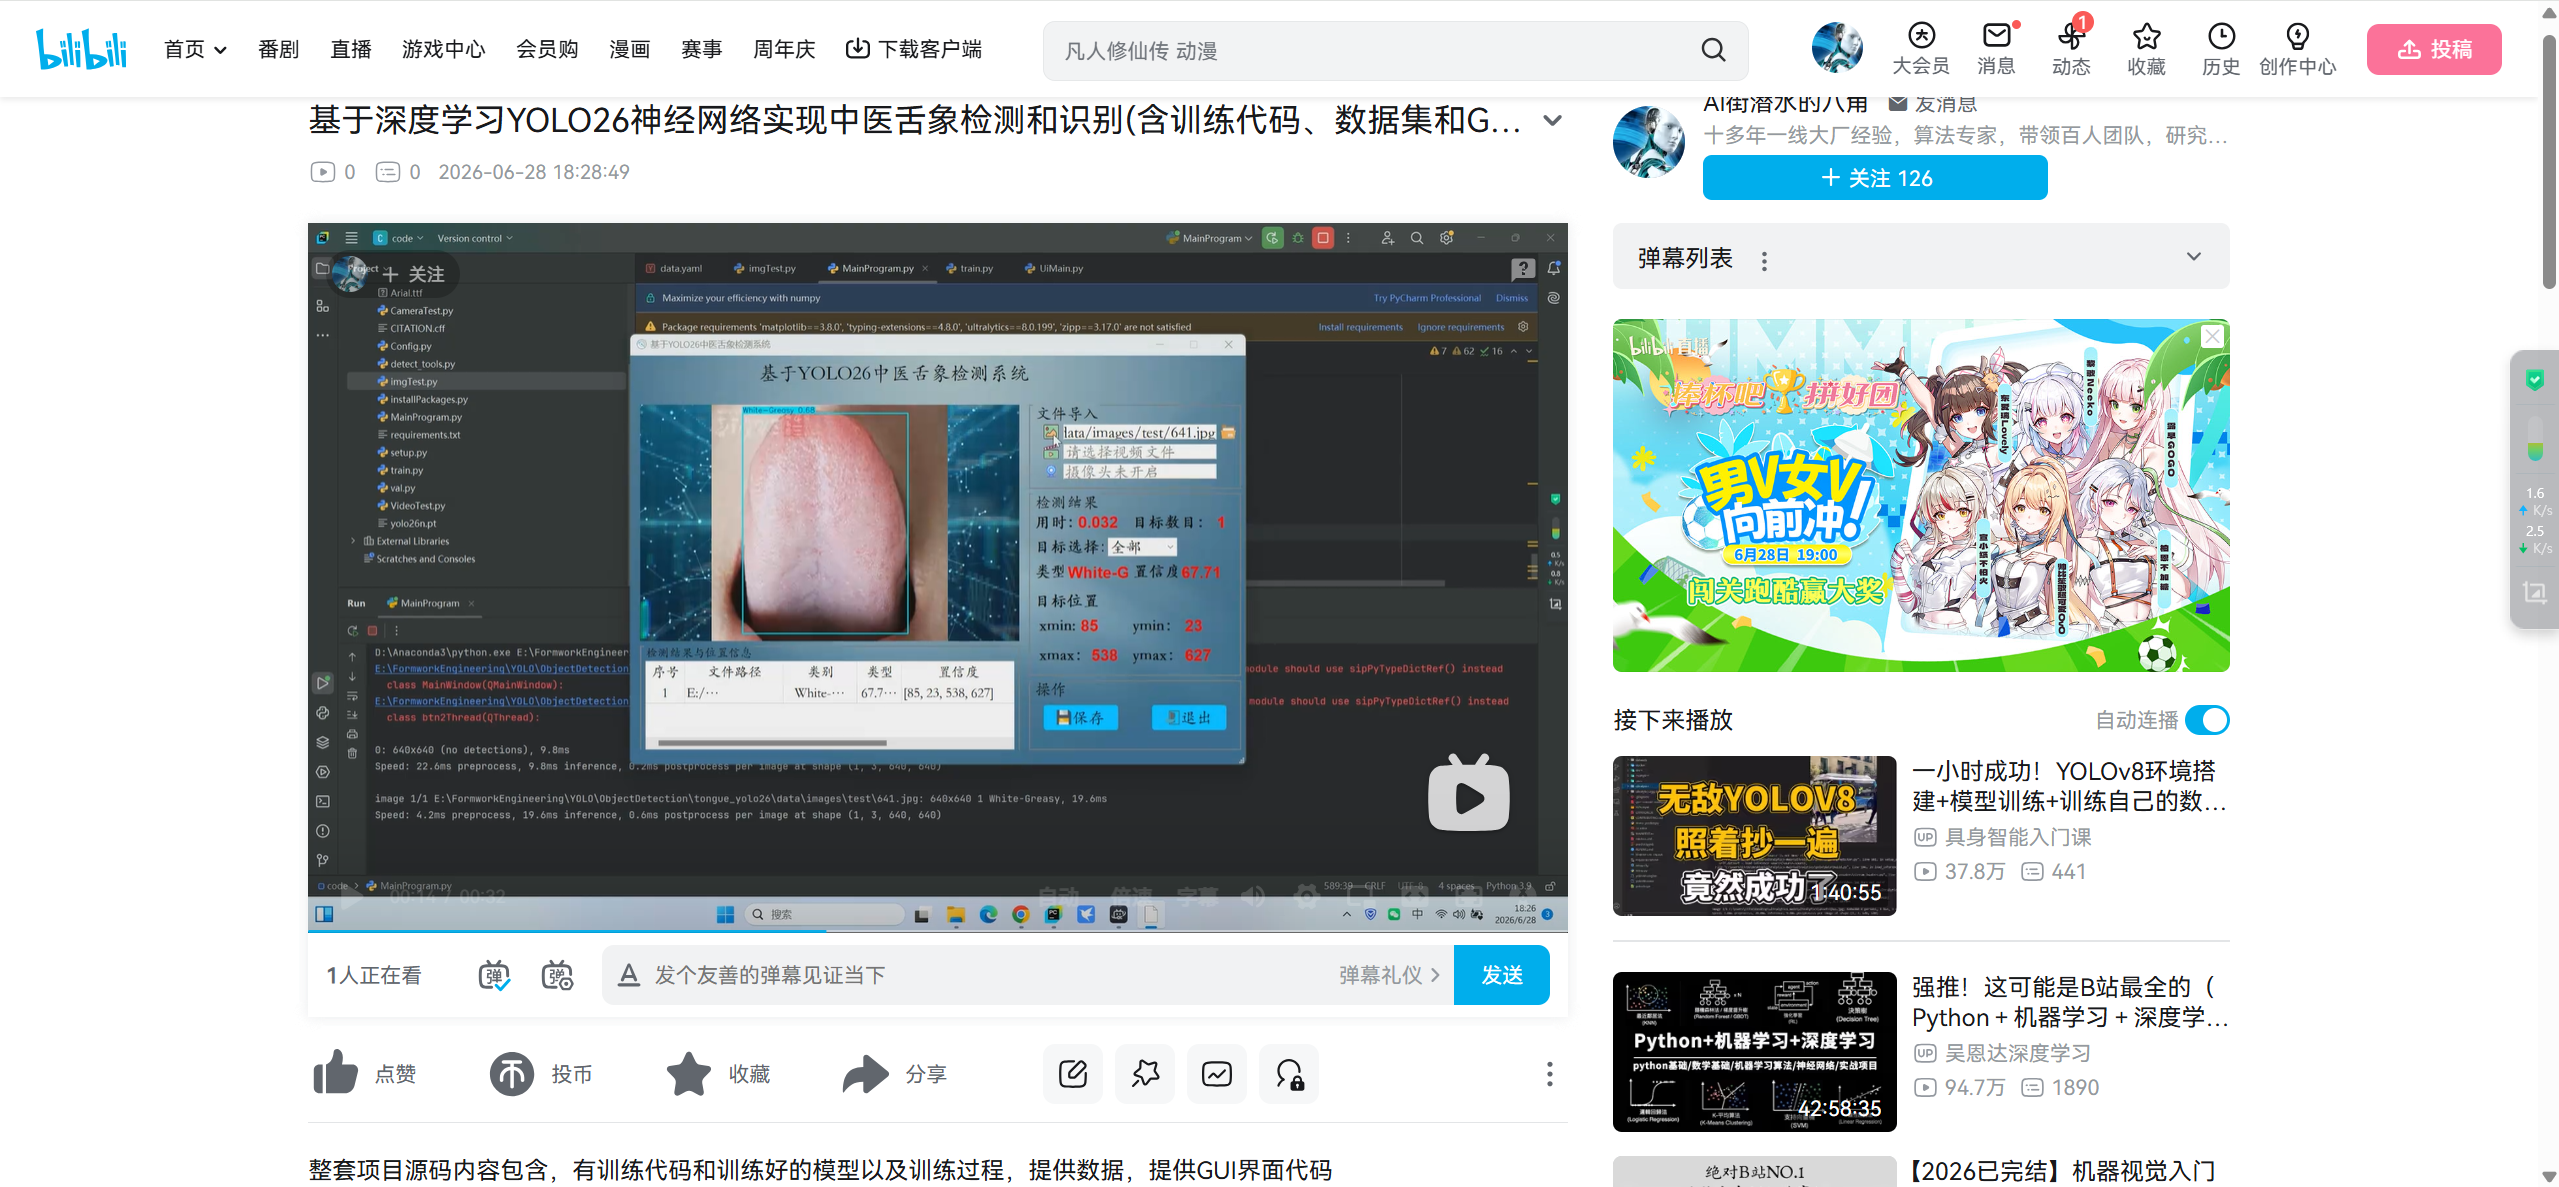Open the 创作中心 creator center icon

click(x=2298, y=49)
